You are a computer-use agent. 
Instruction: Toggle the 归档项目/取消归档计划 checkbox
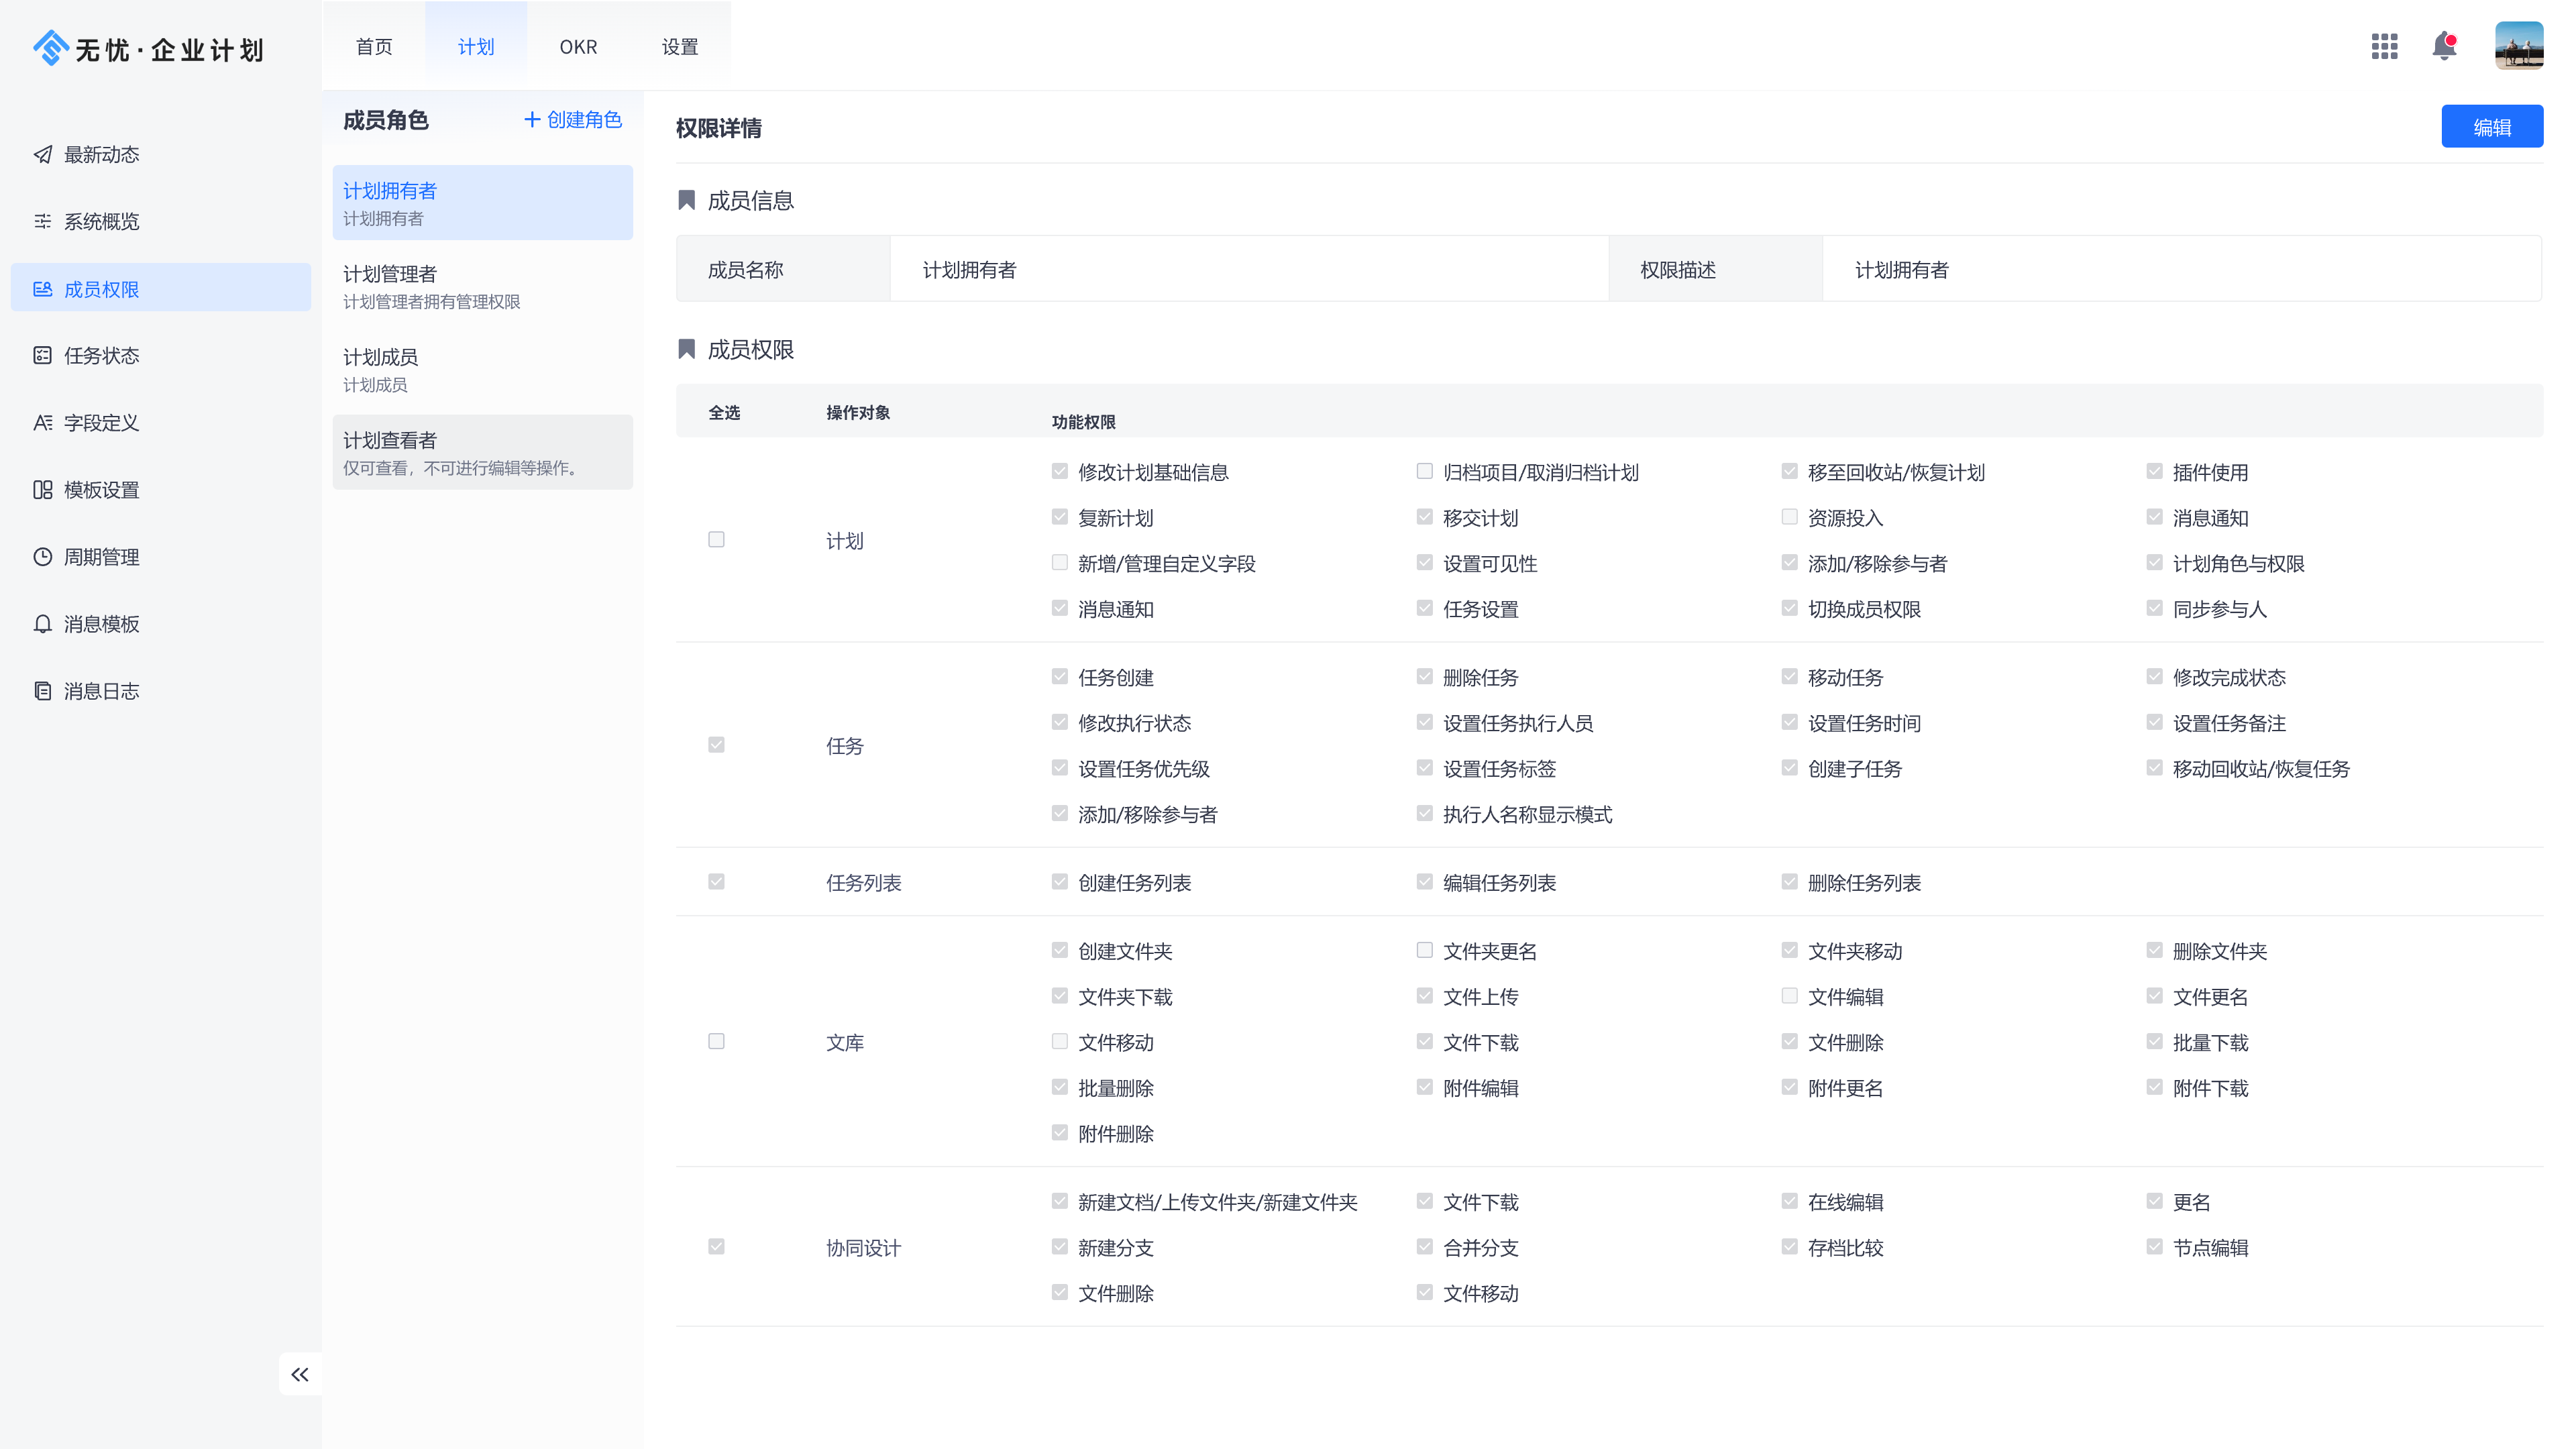click(1424, 471)
